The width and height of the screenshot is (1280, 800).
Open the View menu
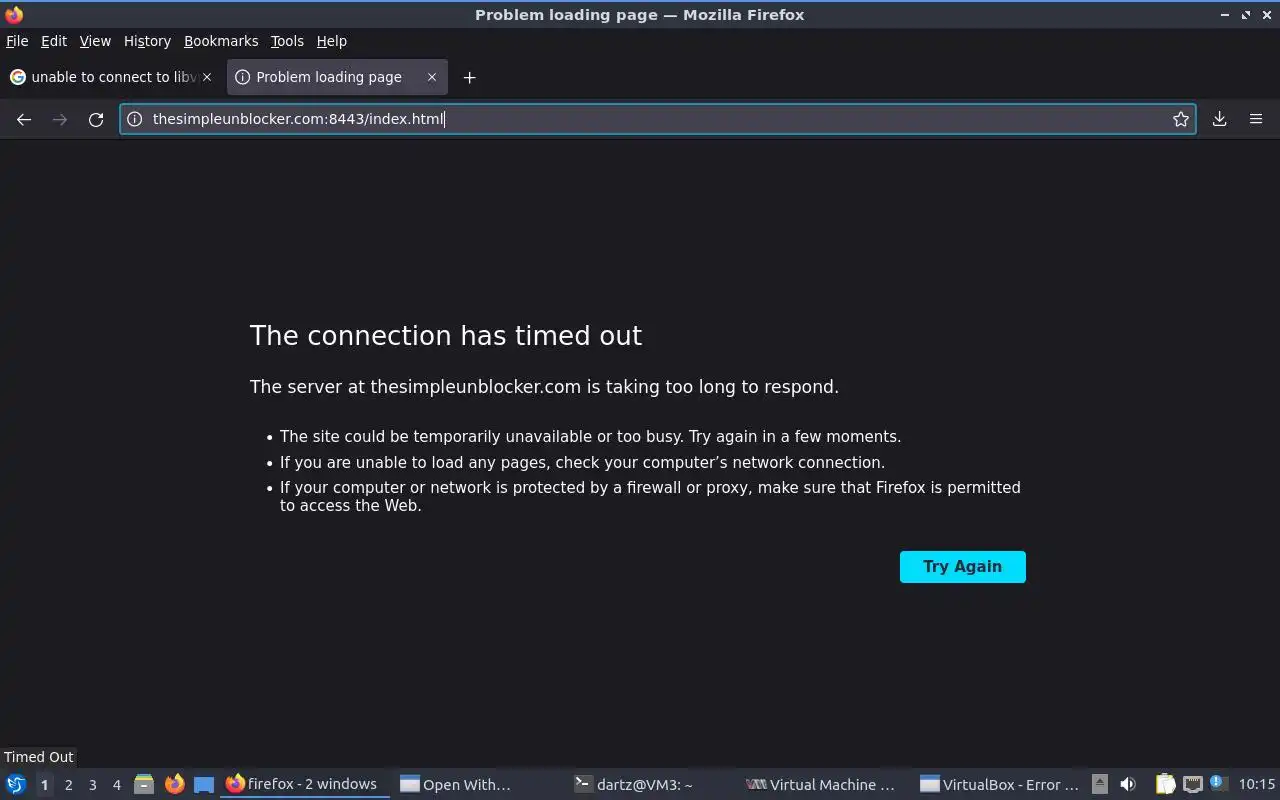pyautogui.click(x=95, y=41)
